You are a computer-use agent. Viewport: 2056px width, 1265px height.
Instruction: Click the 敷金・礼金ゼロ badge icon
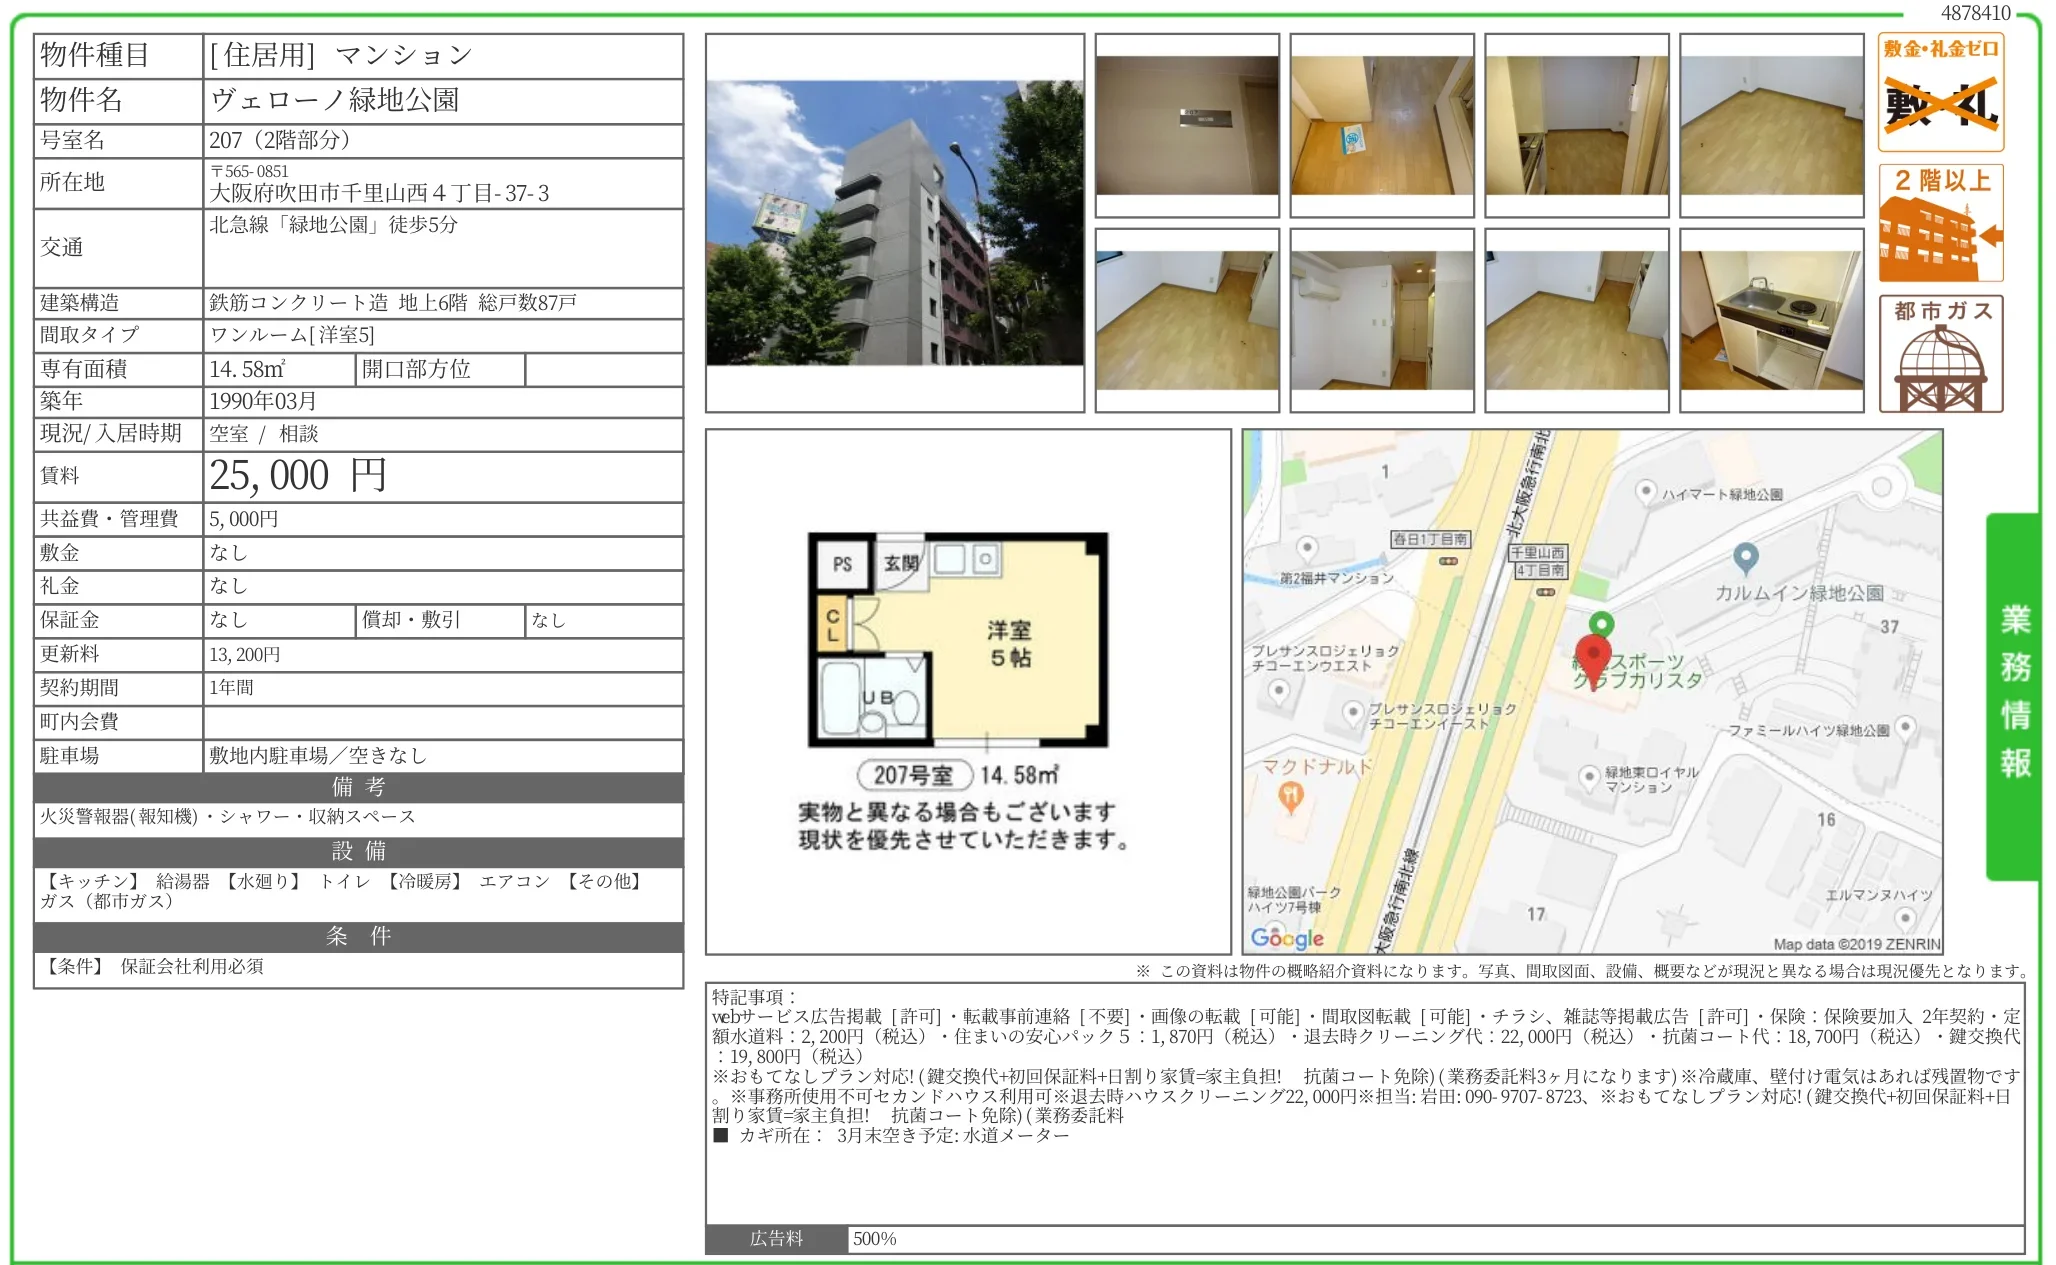point(1940,92)
